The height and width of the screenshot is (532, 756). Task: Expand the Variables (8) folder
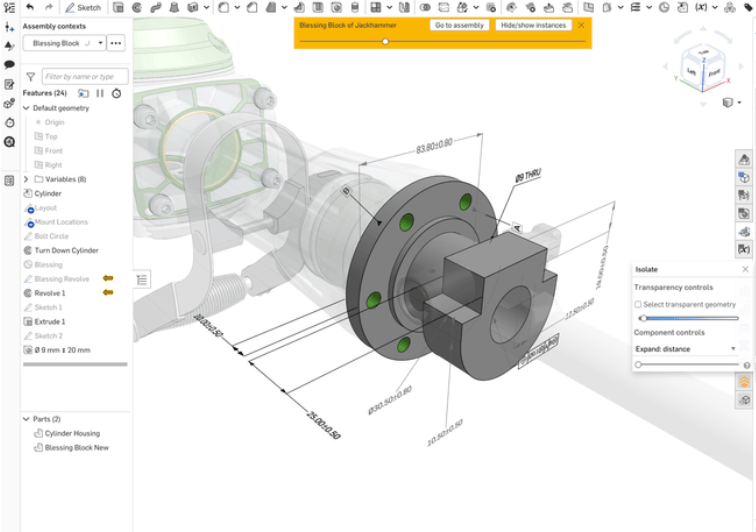pos(27,179)
